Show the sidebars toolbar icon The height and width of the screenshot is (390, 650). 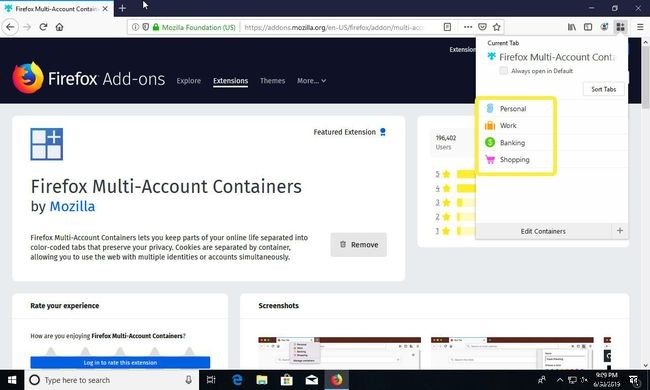pyautogui.click(x=588, y=27)
